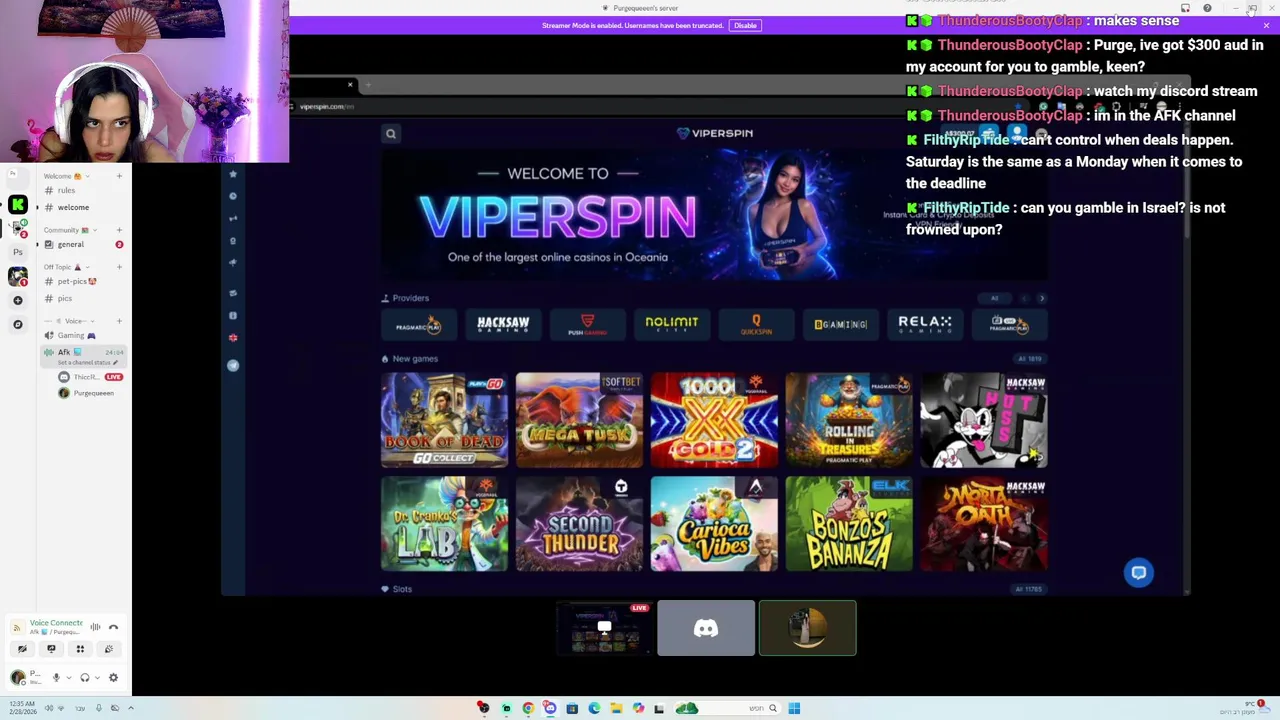Open voice noise suppression waveform icon

click(x=95, y=627)
